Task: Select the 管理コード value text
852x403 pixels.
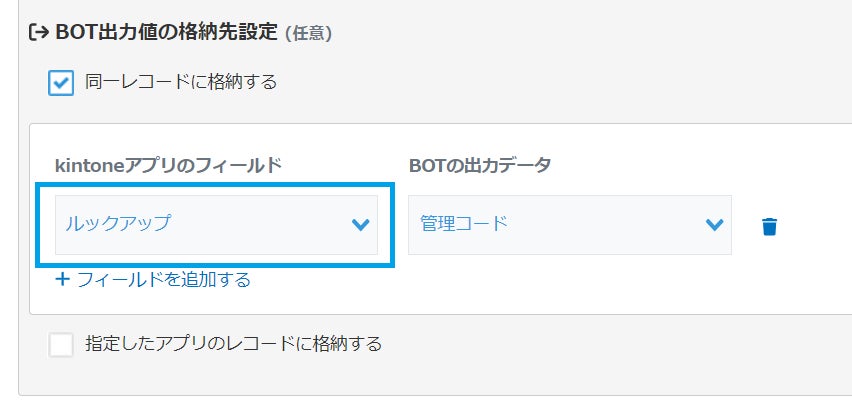Action: (464, 224)
